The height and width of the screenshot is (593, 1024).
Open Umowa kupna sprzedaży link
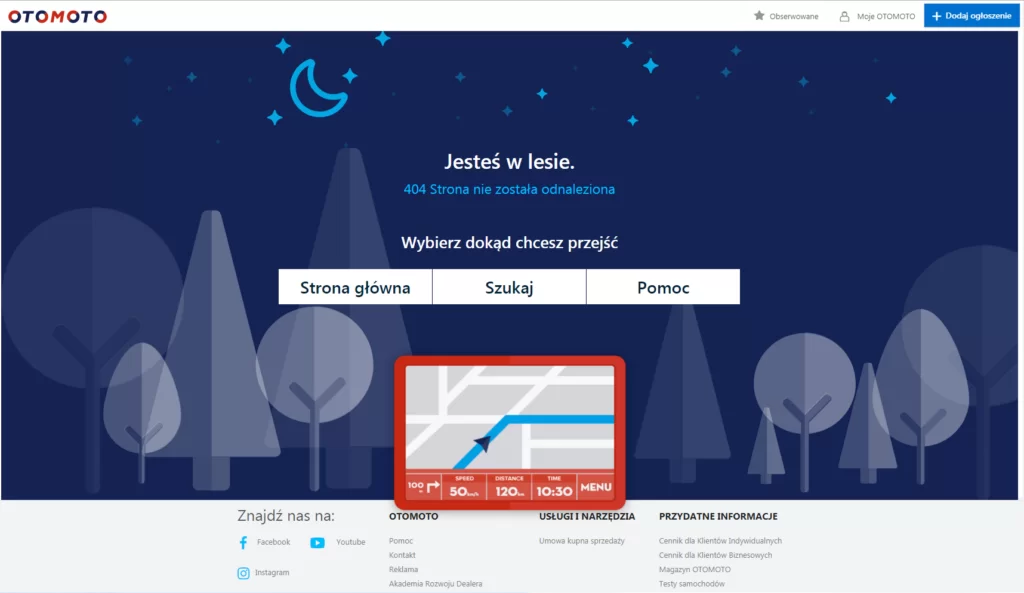coord(582,541)
